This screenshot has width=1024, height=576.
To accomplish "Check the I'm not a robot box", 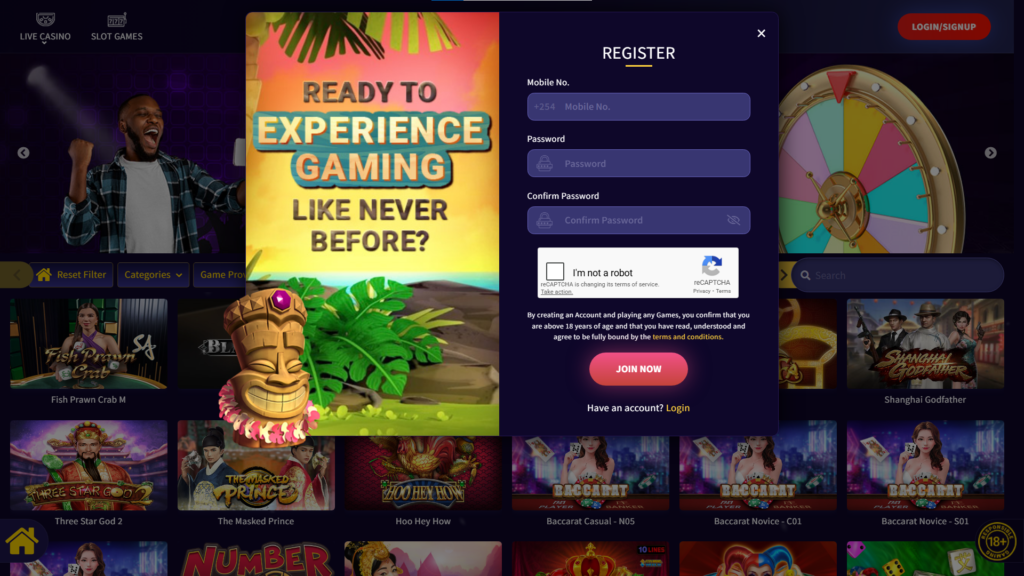I will point(555,271).
